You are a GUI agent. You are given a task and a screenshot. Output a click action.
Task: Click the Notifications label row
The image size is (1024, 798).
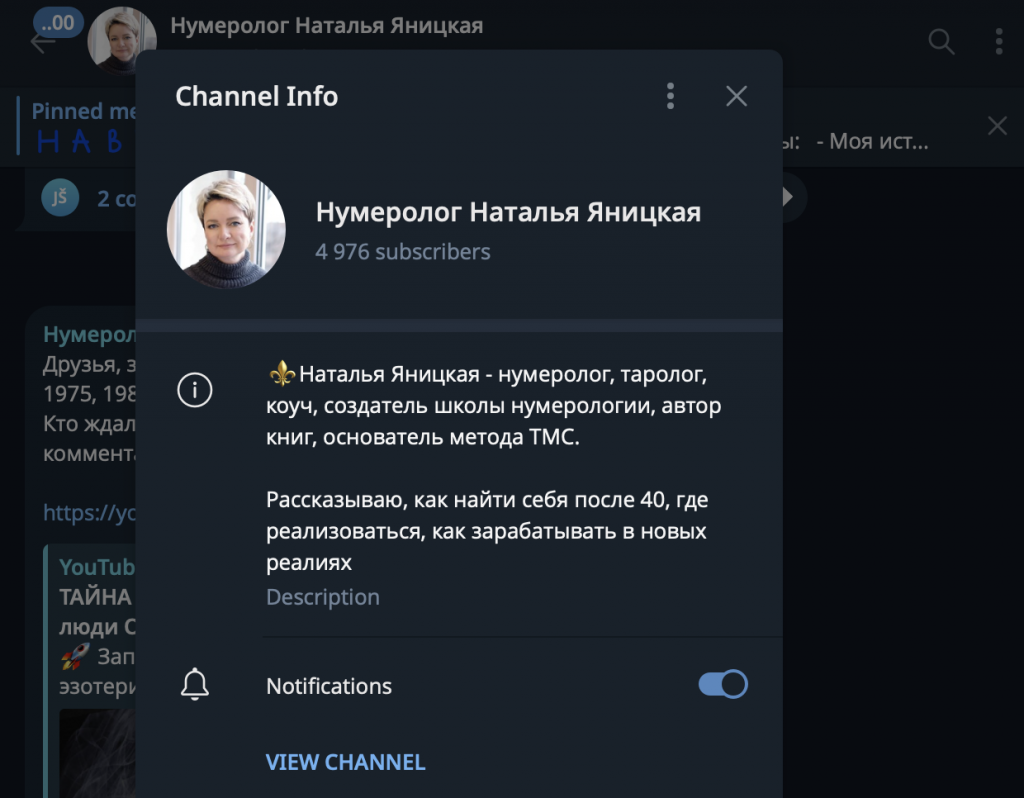coord(329,686)
